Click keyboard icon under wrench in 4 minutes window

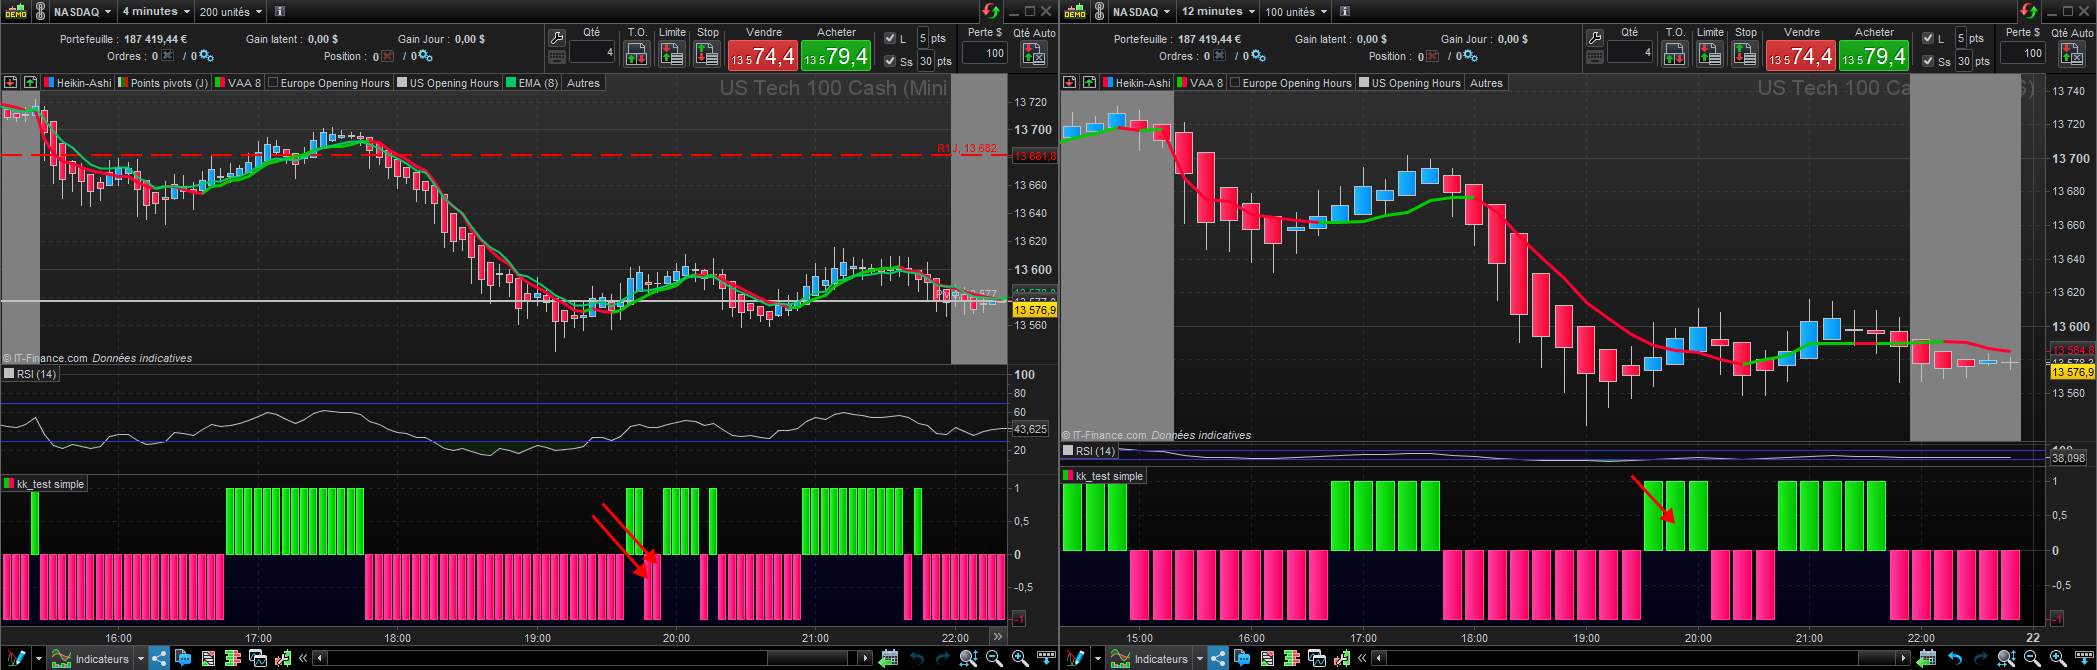(x=558, y=56)
